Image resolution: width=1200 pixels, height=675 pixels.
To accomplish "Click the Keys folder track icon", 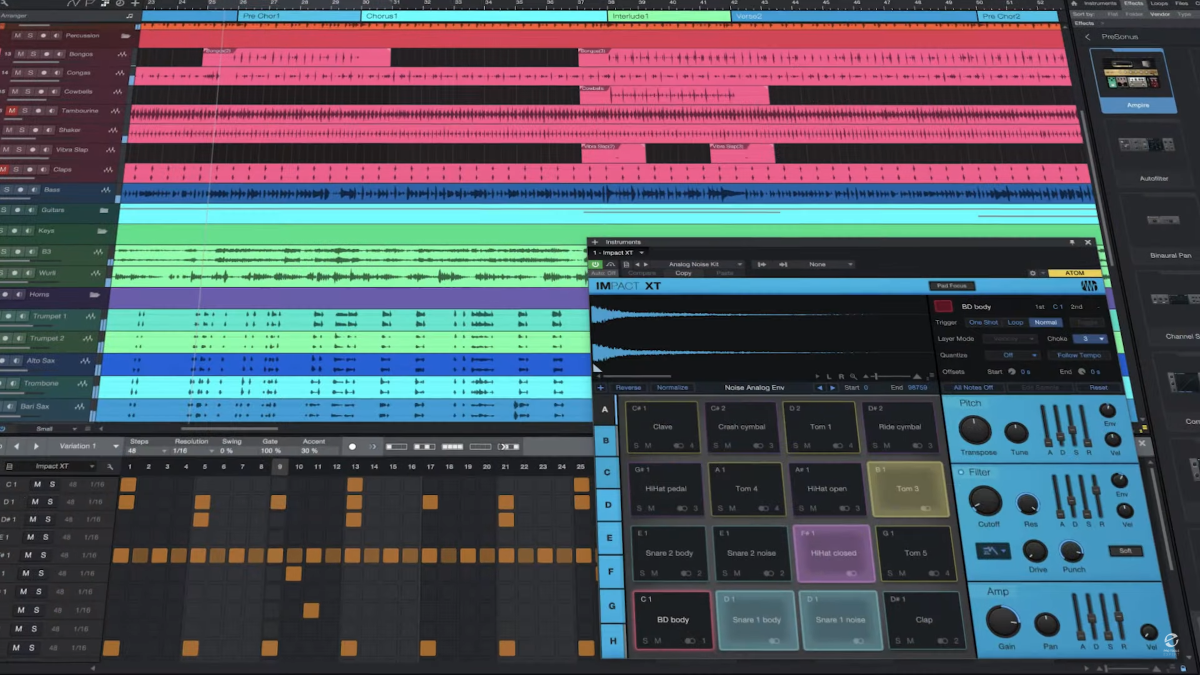I will point(102,230).
